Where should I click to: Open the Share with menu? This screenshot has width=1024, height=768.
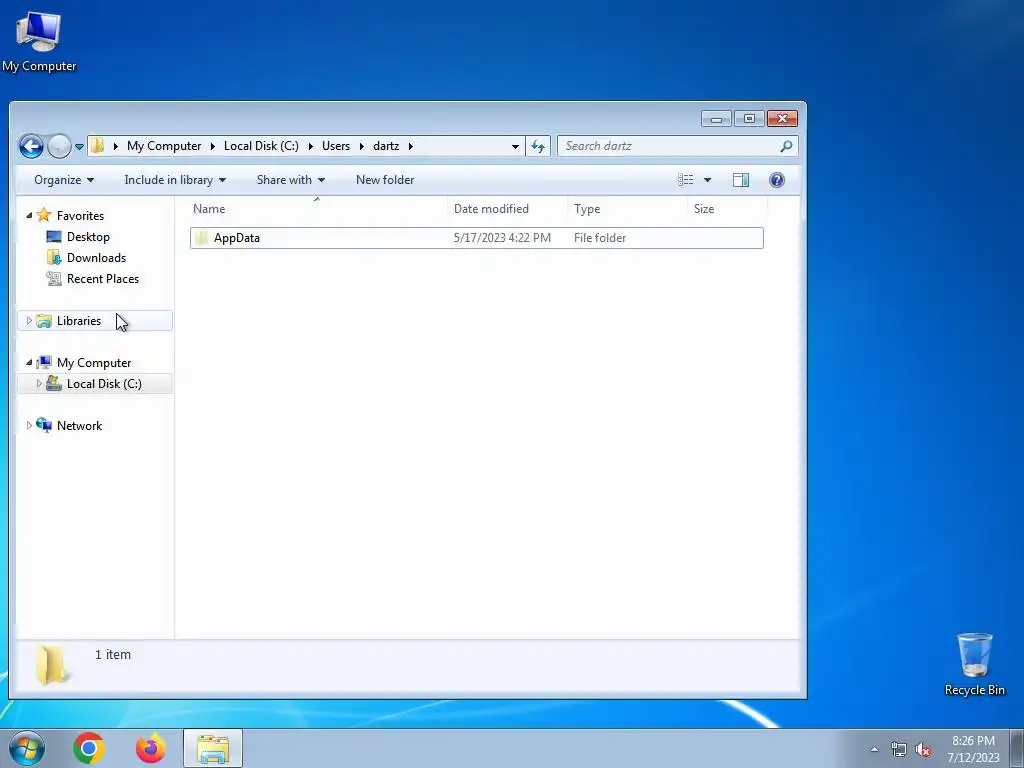291,180
